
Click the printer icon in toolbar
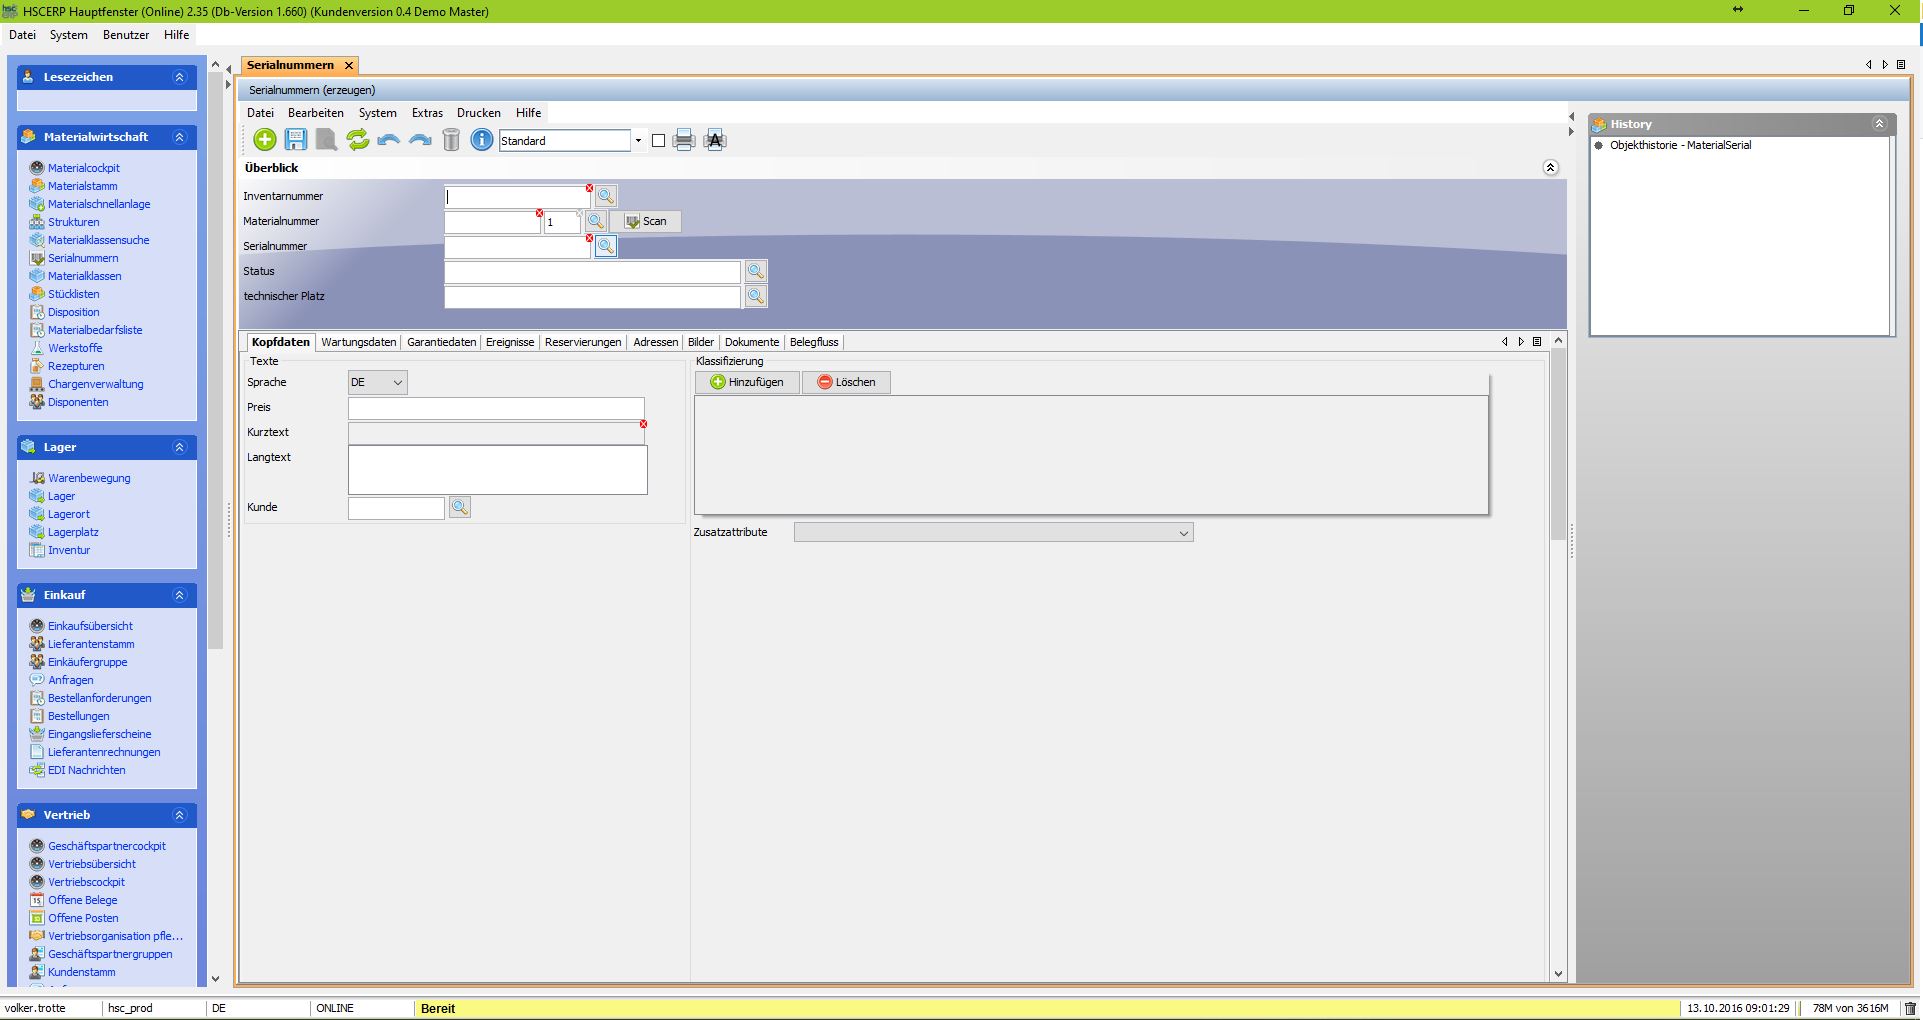pyautogui.click(x=684, y=140)
